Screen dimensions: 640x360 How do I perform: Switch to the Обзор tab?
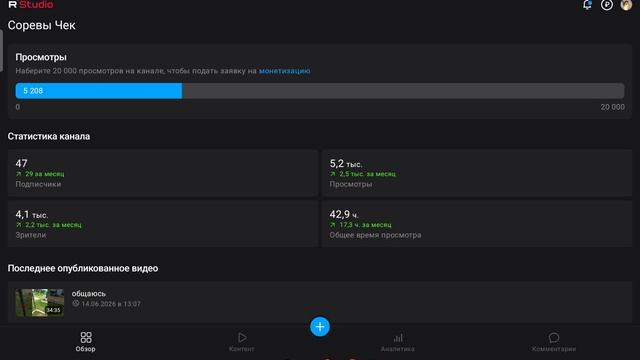(85, 342)
